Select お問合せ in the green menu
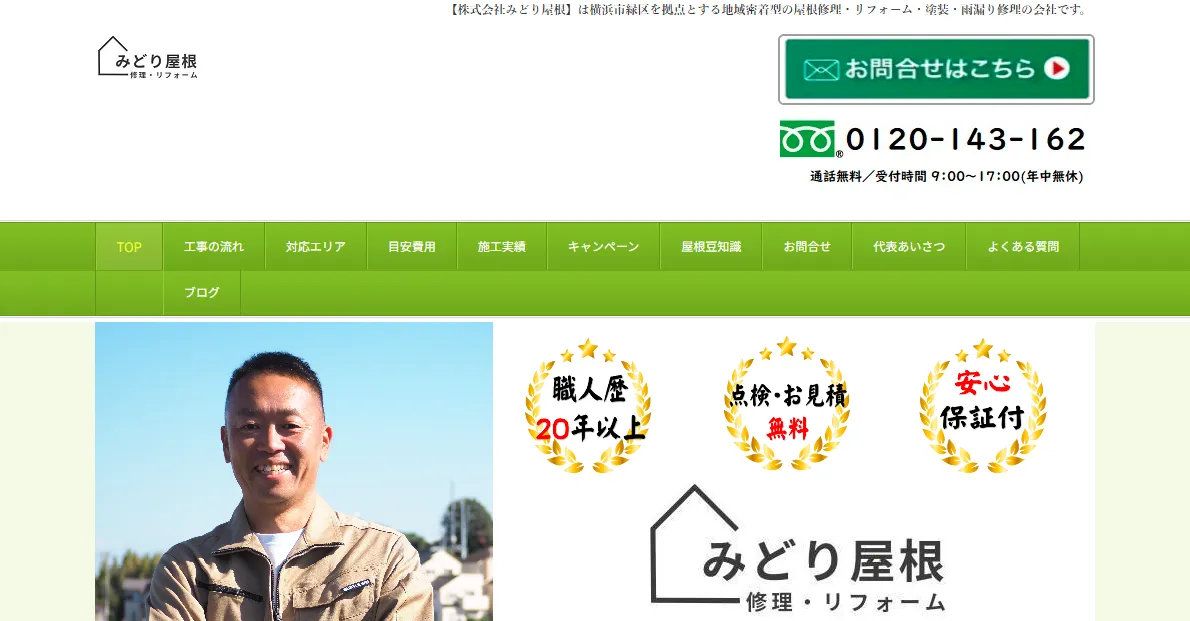 pyautogui.click(x=808, y=247)
